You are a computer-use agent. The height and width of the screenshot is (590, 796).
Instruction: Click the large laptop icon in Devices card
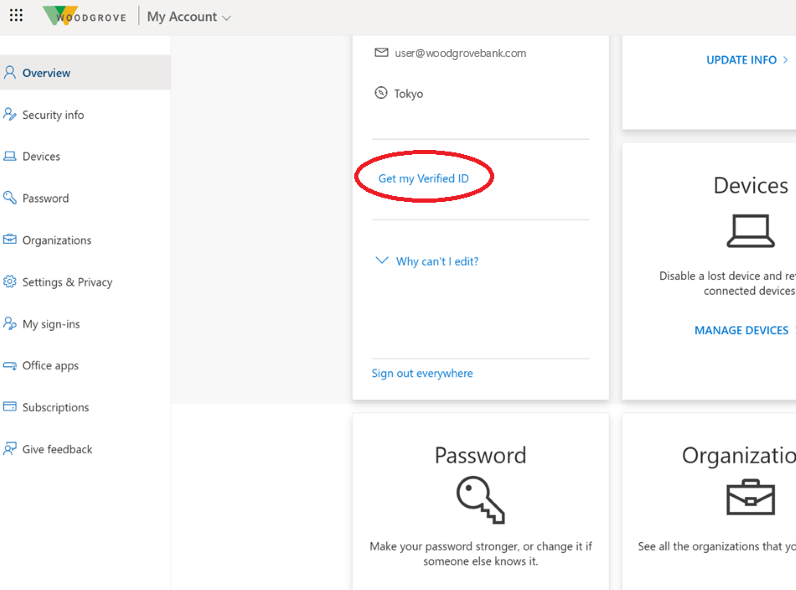point(750,231)
